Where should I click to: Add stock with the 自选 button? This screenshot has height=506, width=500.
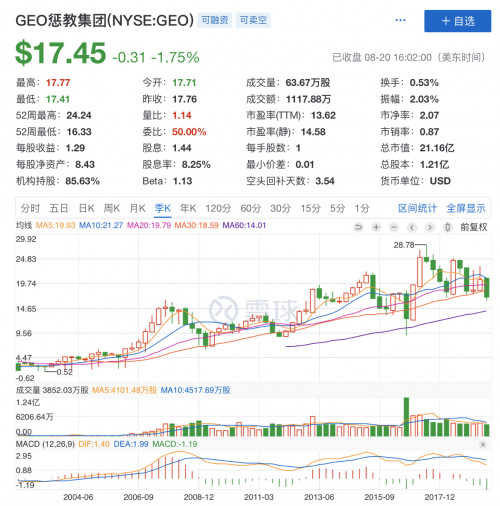click(457, 21)
